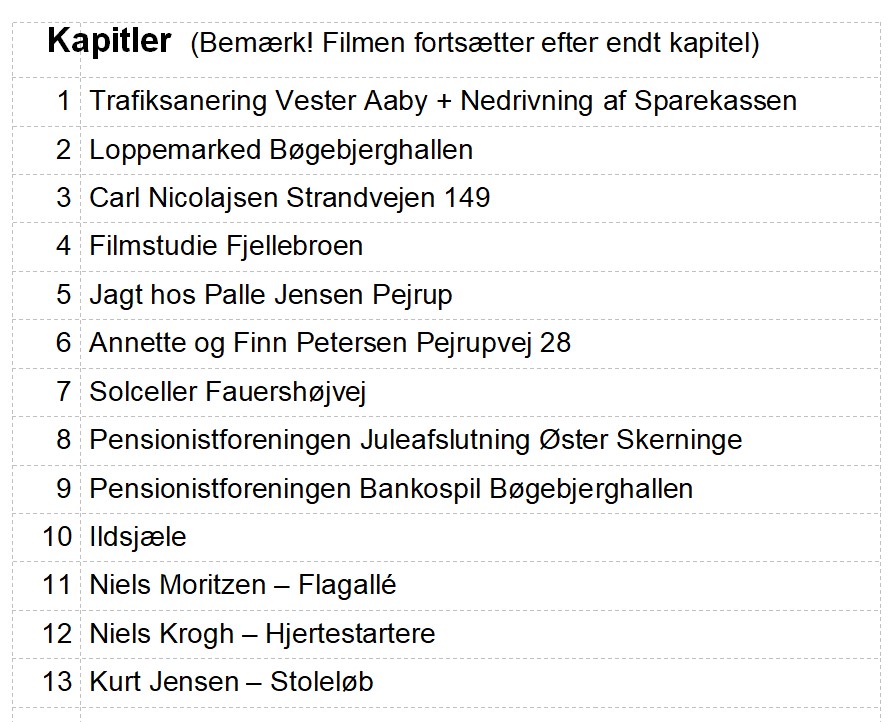Open Niels Moritzen – Flagallé chapter
The image size is (890, 722).
point(243,585)
